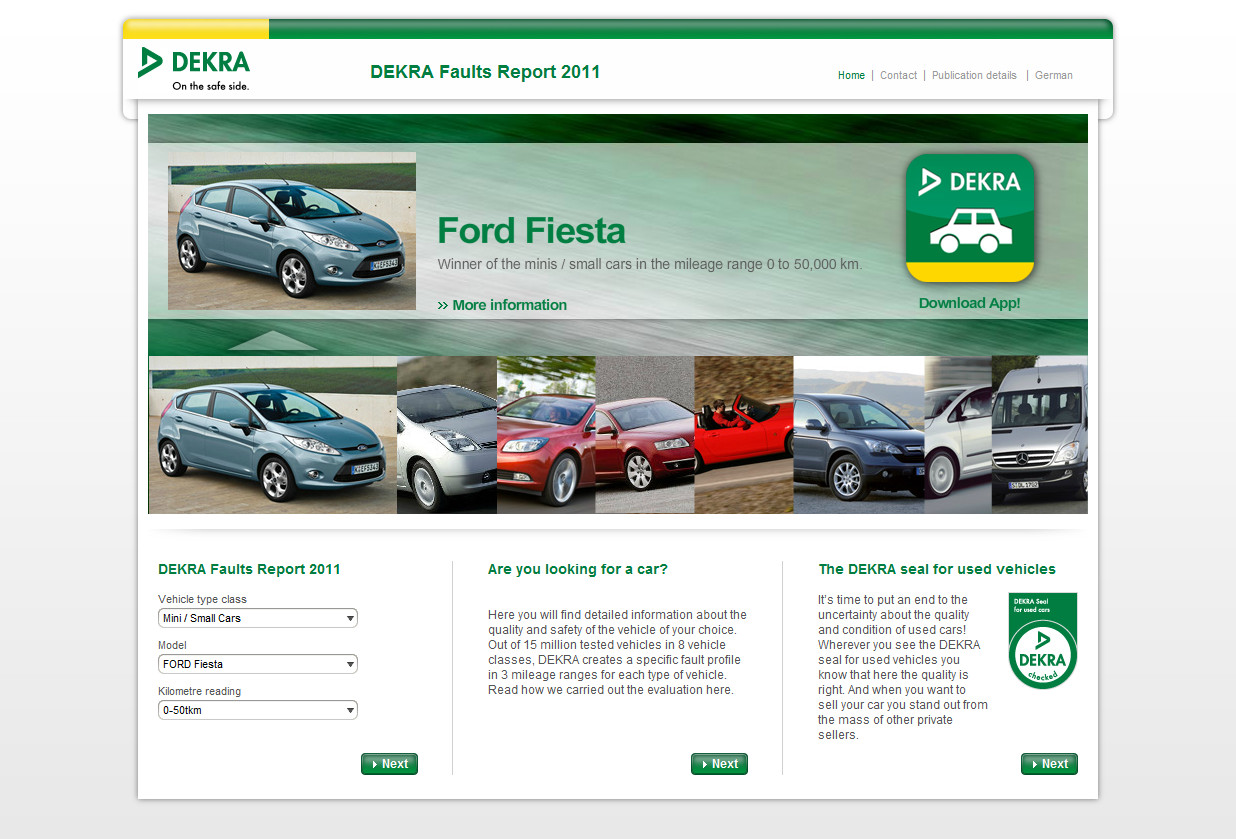Select the blue Ford Fiesta thumbnail in the car strip
Viewport: 1236px width, 839px height.
pos(273,435)
